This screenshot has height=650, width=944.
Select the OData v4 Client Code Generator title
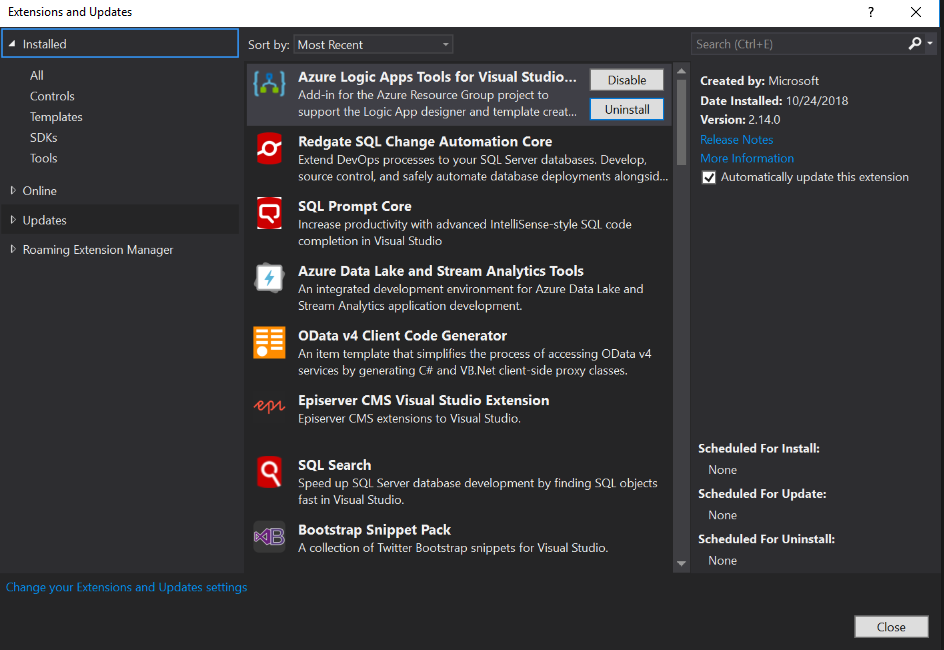coord(402,336)
